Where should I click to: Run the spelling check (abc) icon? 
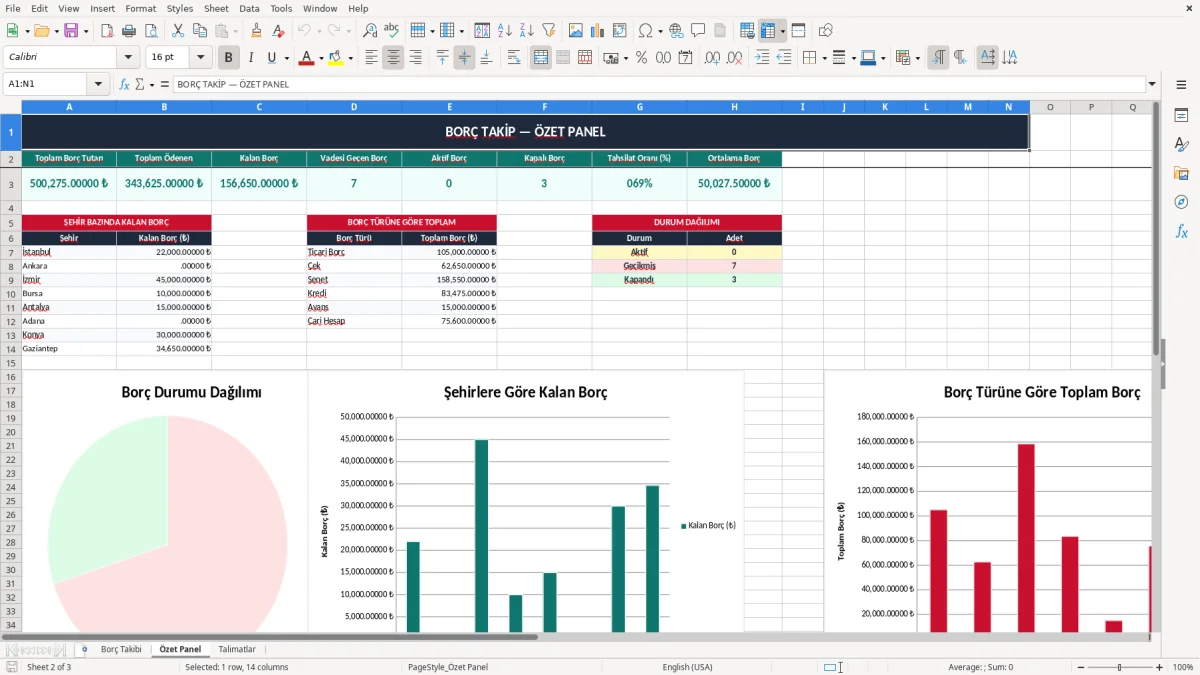click(392, 31)
